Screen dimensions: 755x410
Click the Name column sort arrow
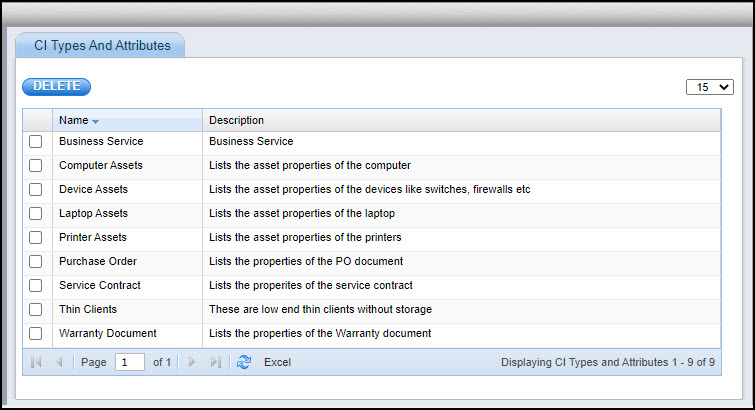coord(96,121)
